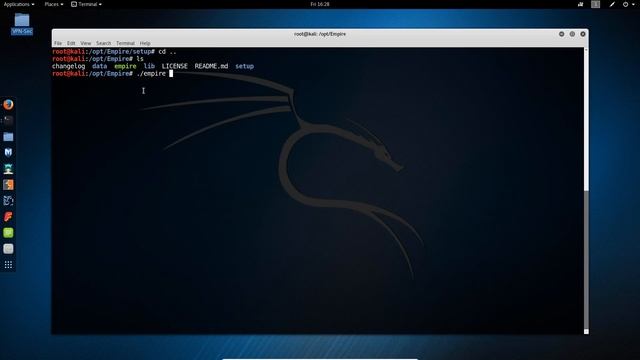The height and width of the screenshot is (360, 640).
Task: Open the Terminal menu in the menubar
Action: 125,43
